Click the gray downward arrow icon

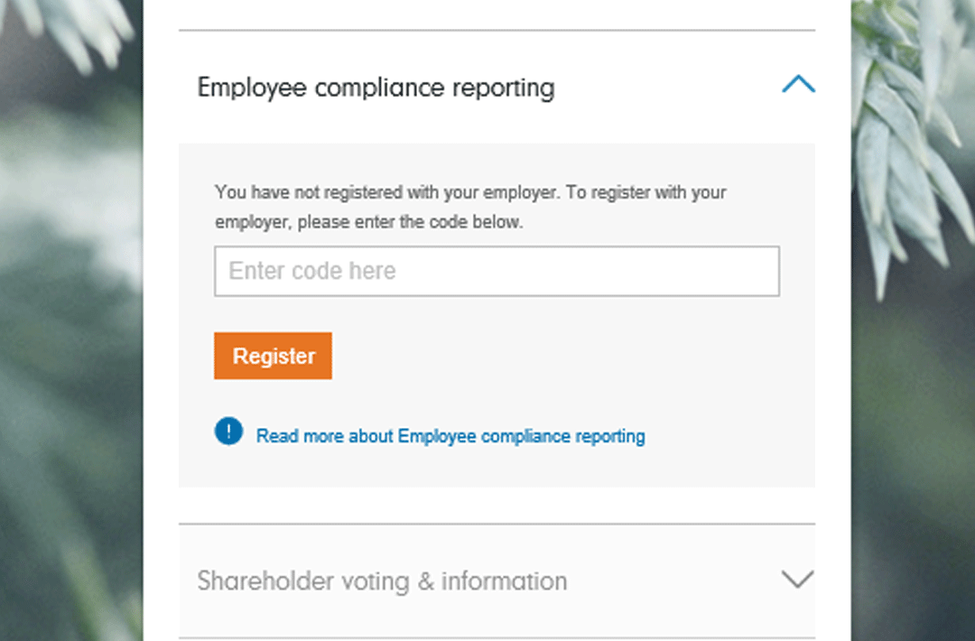pos(797,579)
